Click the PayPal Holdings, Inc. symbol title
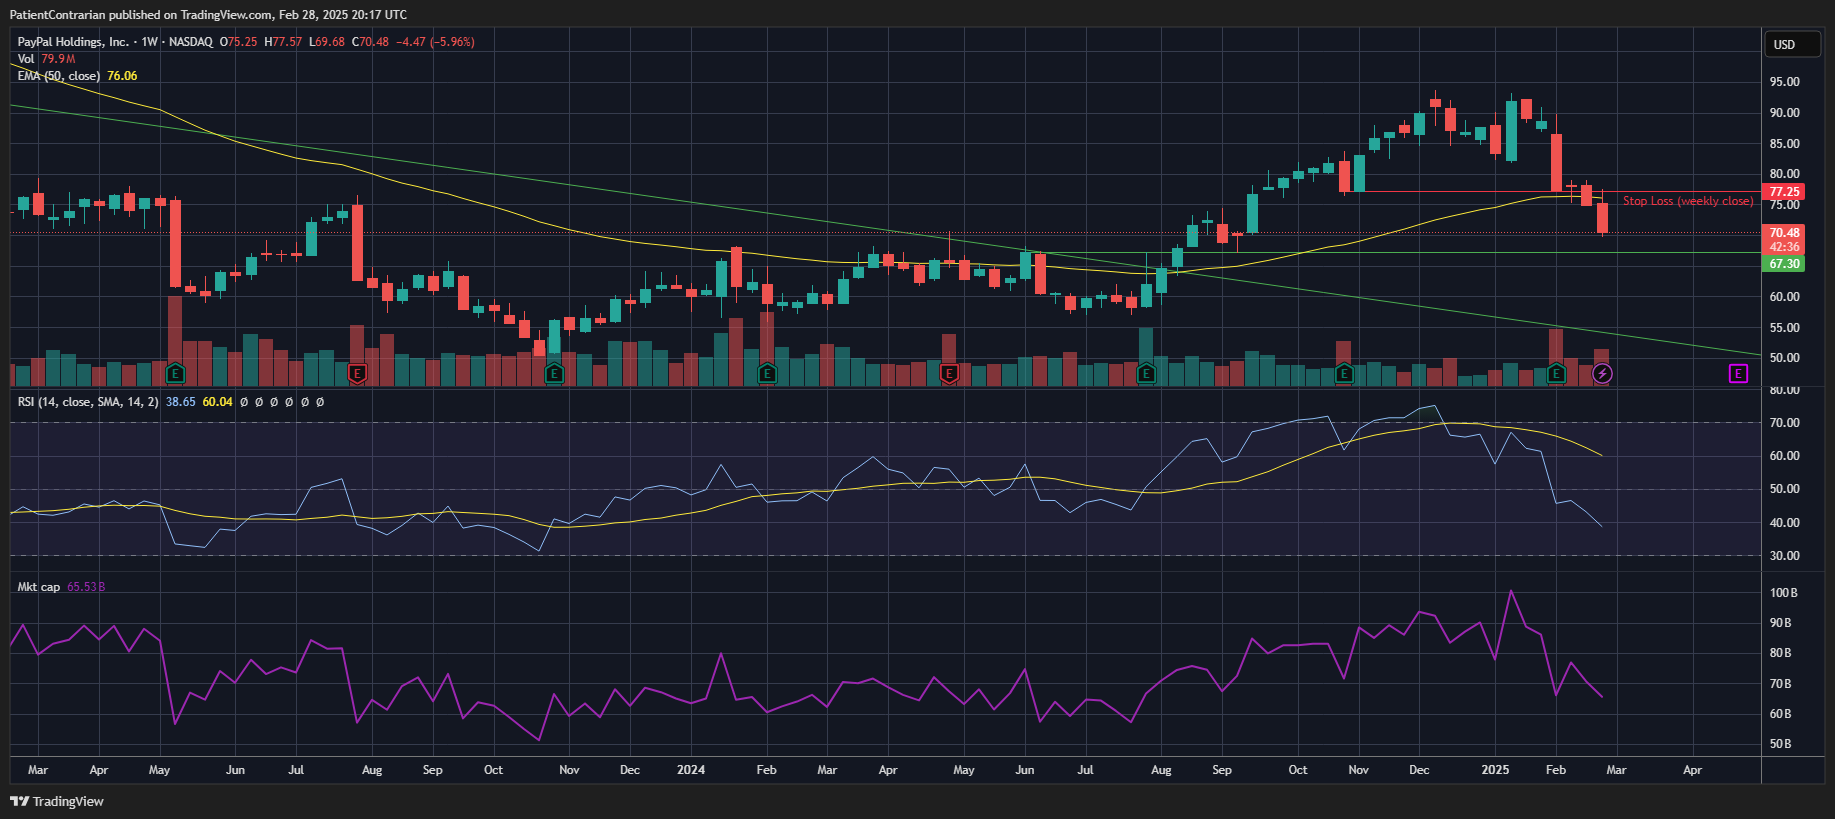The height and width of the screenshot is (819, 1835). pyautogui.click(x=73, y=42)
